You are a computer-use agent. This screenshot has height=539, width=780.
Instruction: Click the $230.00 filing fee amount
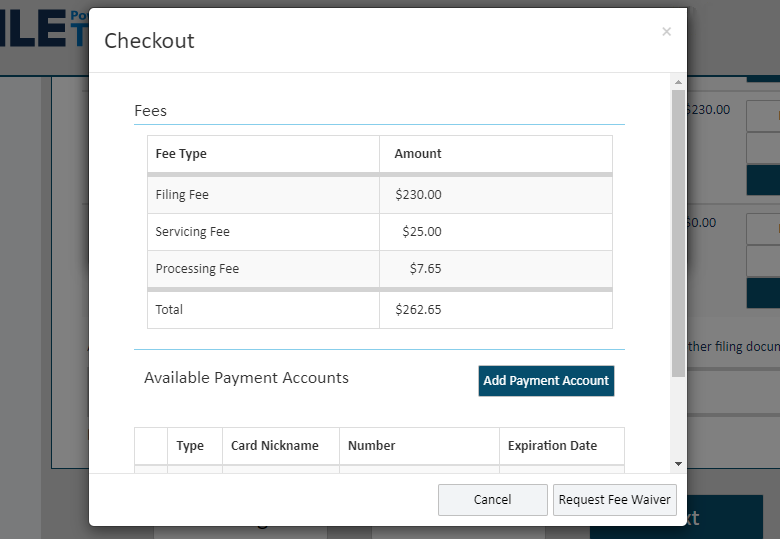[x=418, y=195]
